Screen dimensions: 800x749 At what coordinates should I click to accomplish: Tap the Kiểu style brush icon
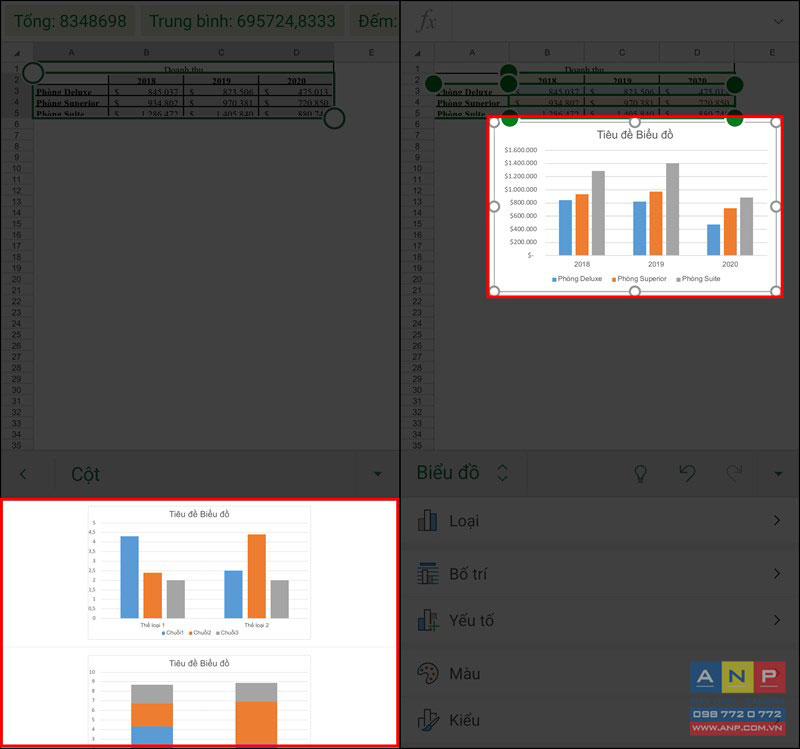click(428, 720)
